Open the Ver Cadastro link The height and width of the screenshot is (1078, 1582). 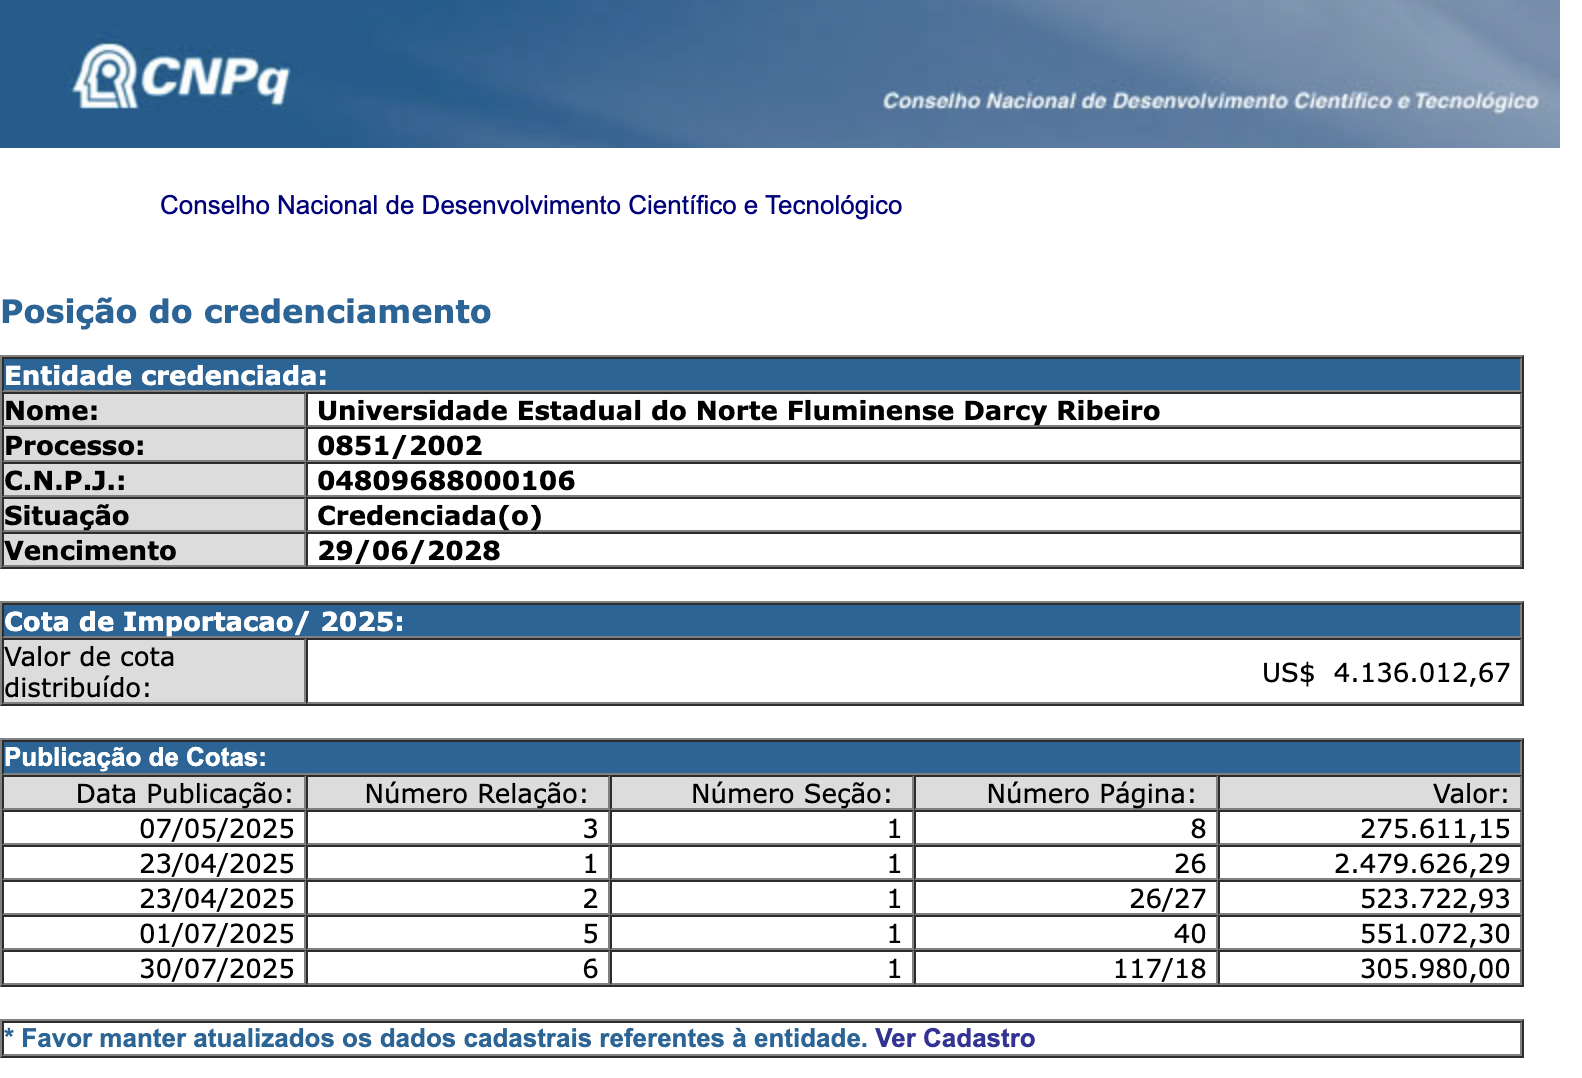point(954,1038)
